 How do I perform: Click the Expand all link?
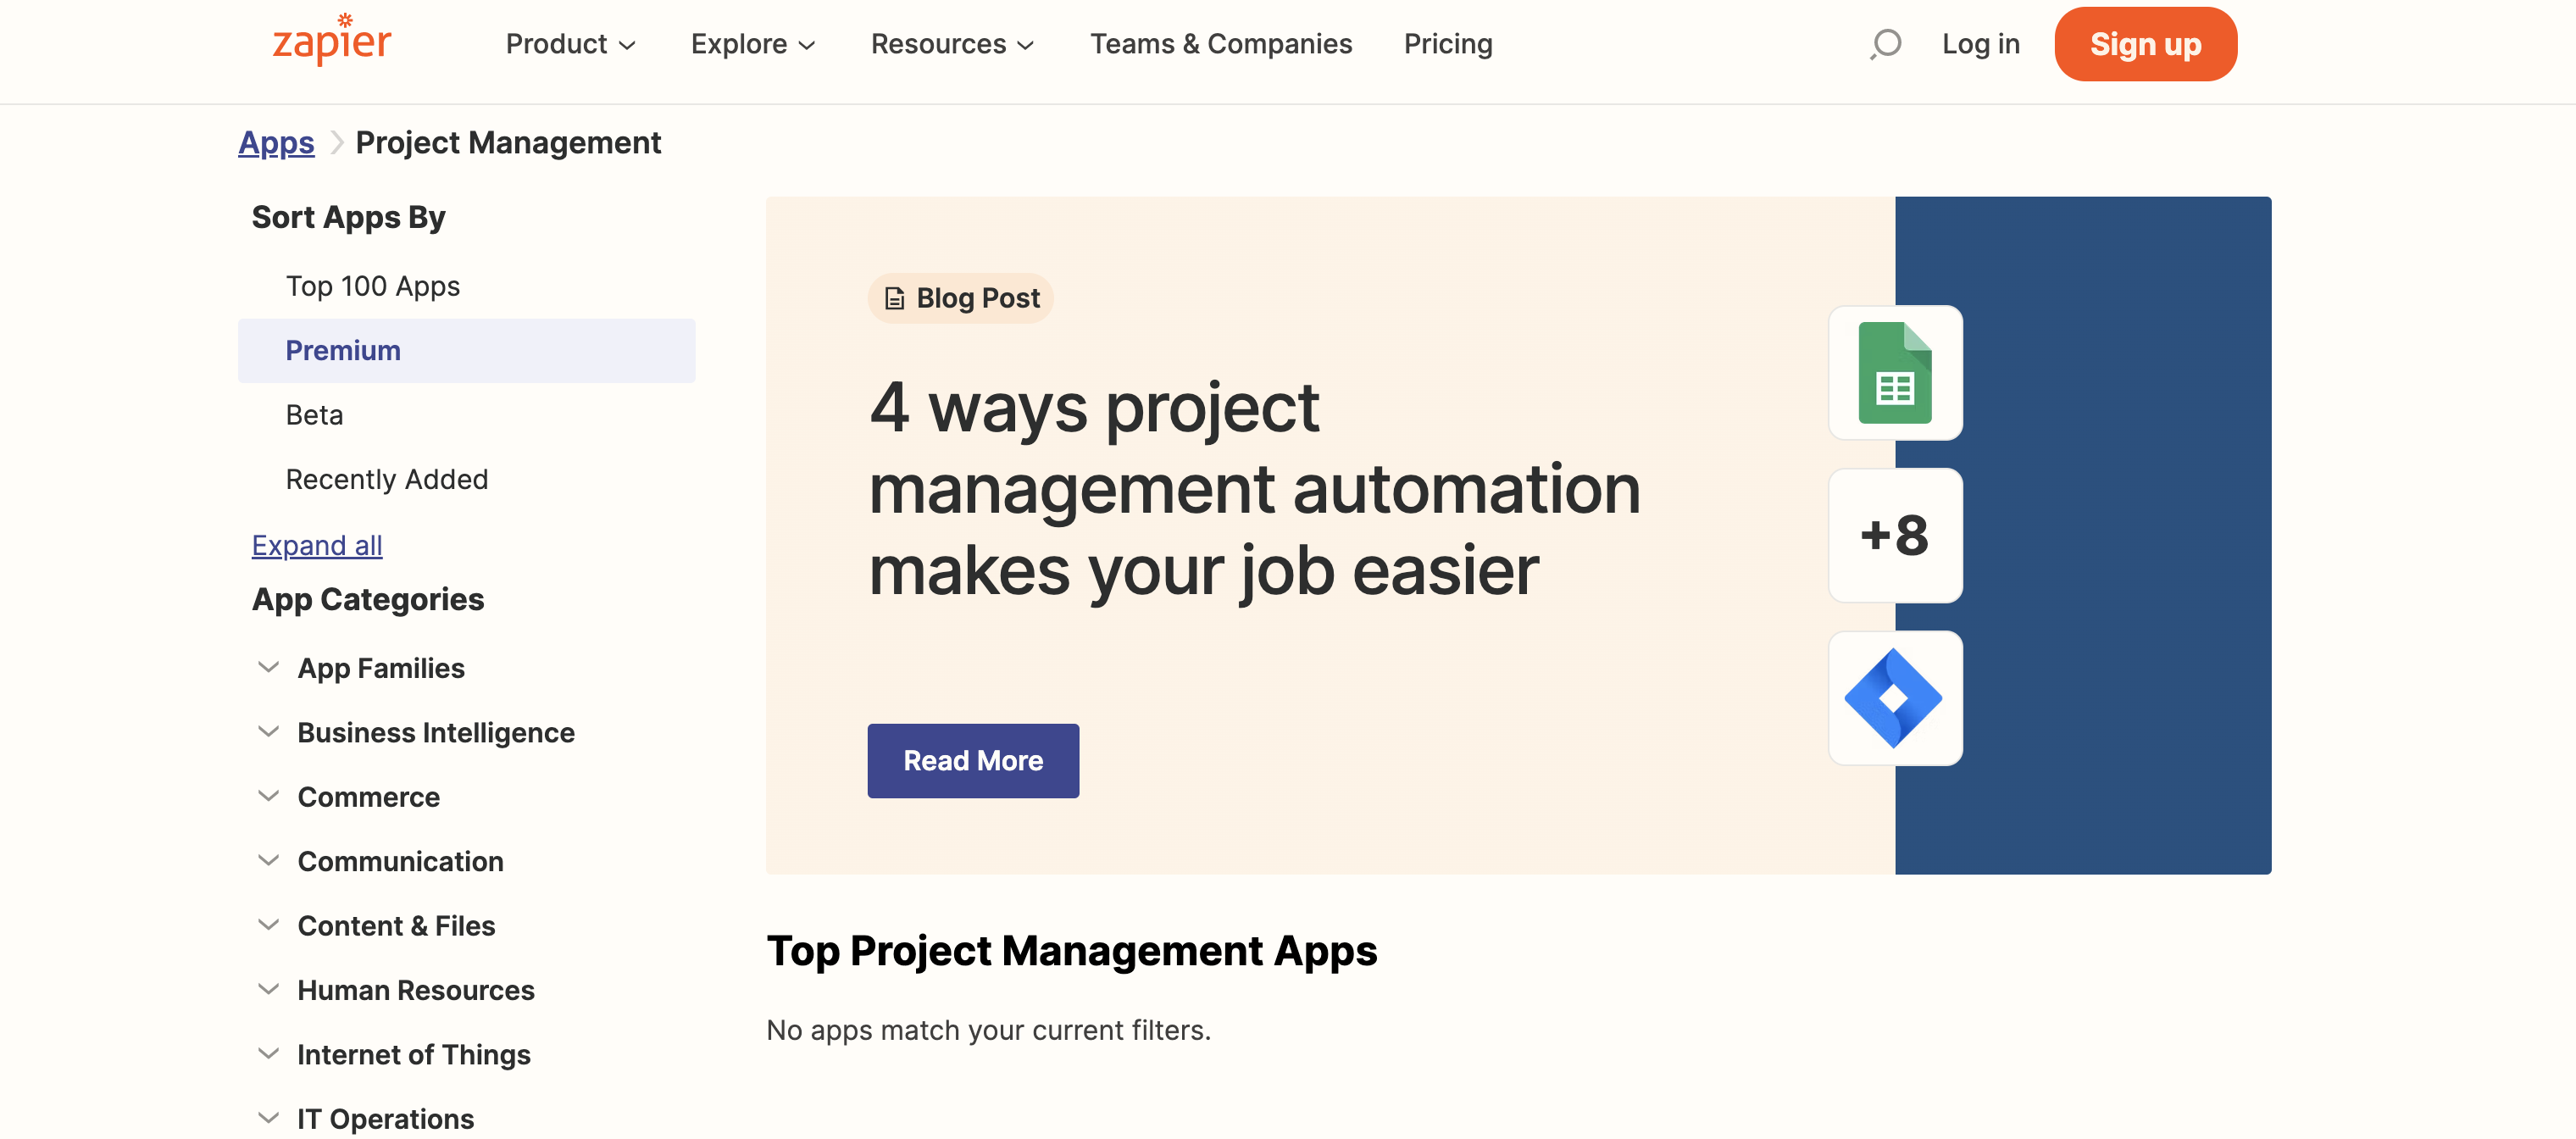[x=316, y=545]
